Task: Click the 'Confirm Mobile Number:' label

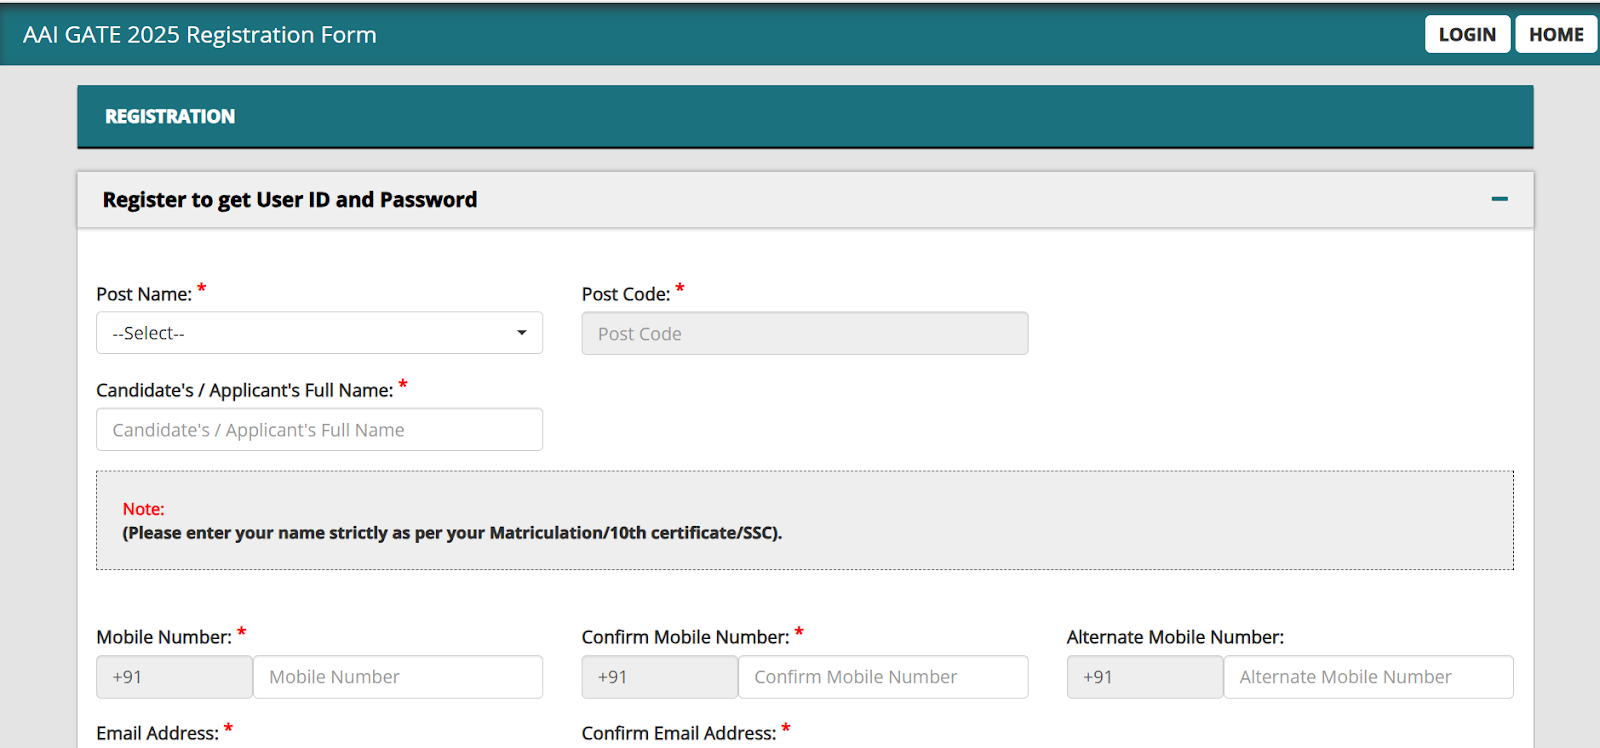Action: 686,637
